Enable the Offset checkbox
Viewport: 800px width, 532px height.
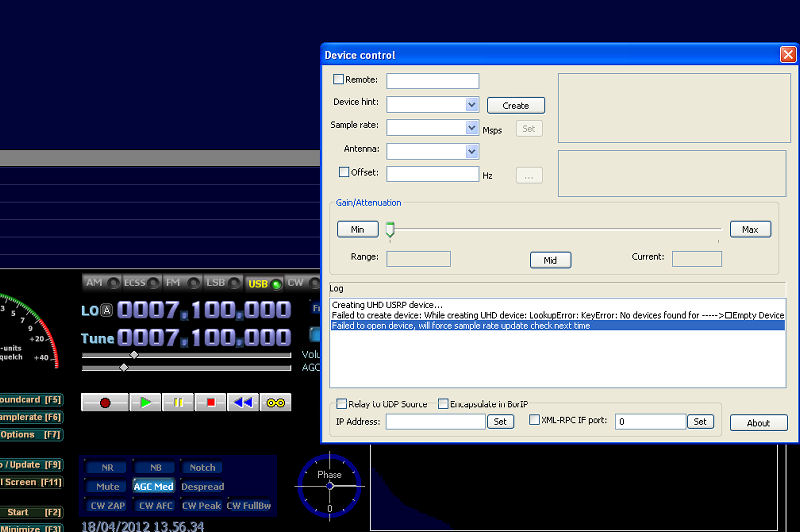click(x=344, y=172)
